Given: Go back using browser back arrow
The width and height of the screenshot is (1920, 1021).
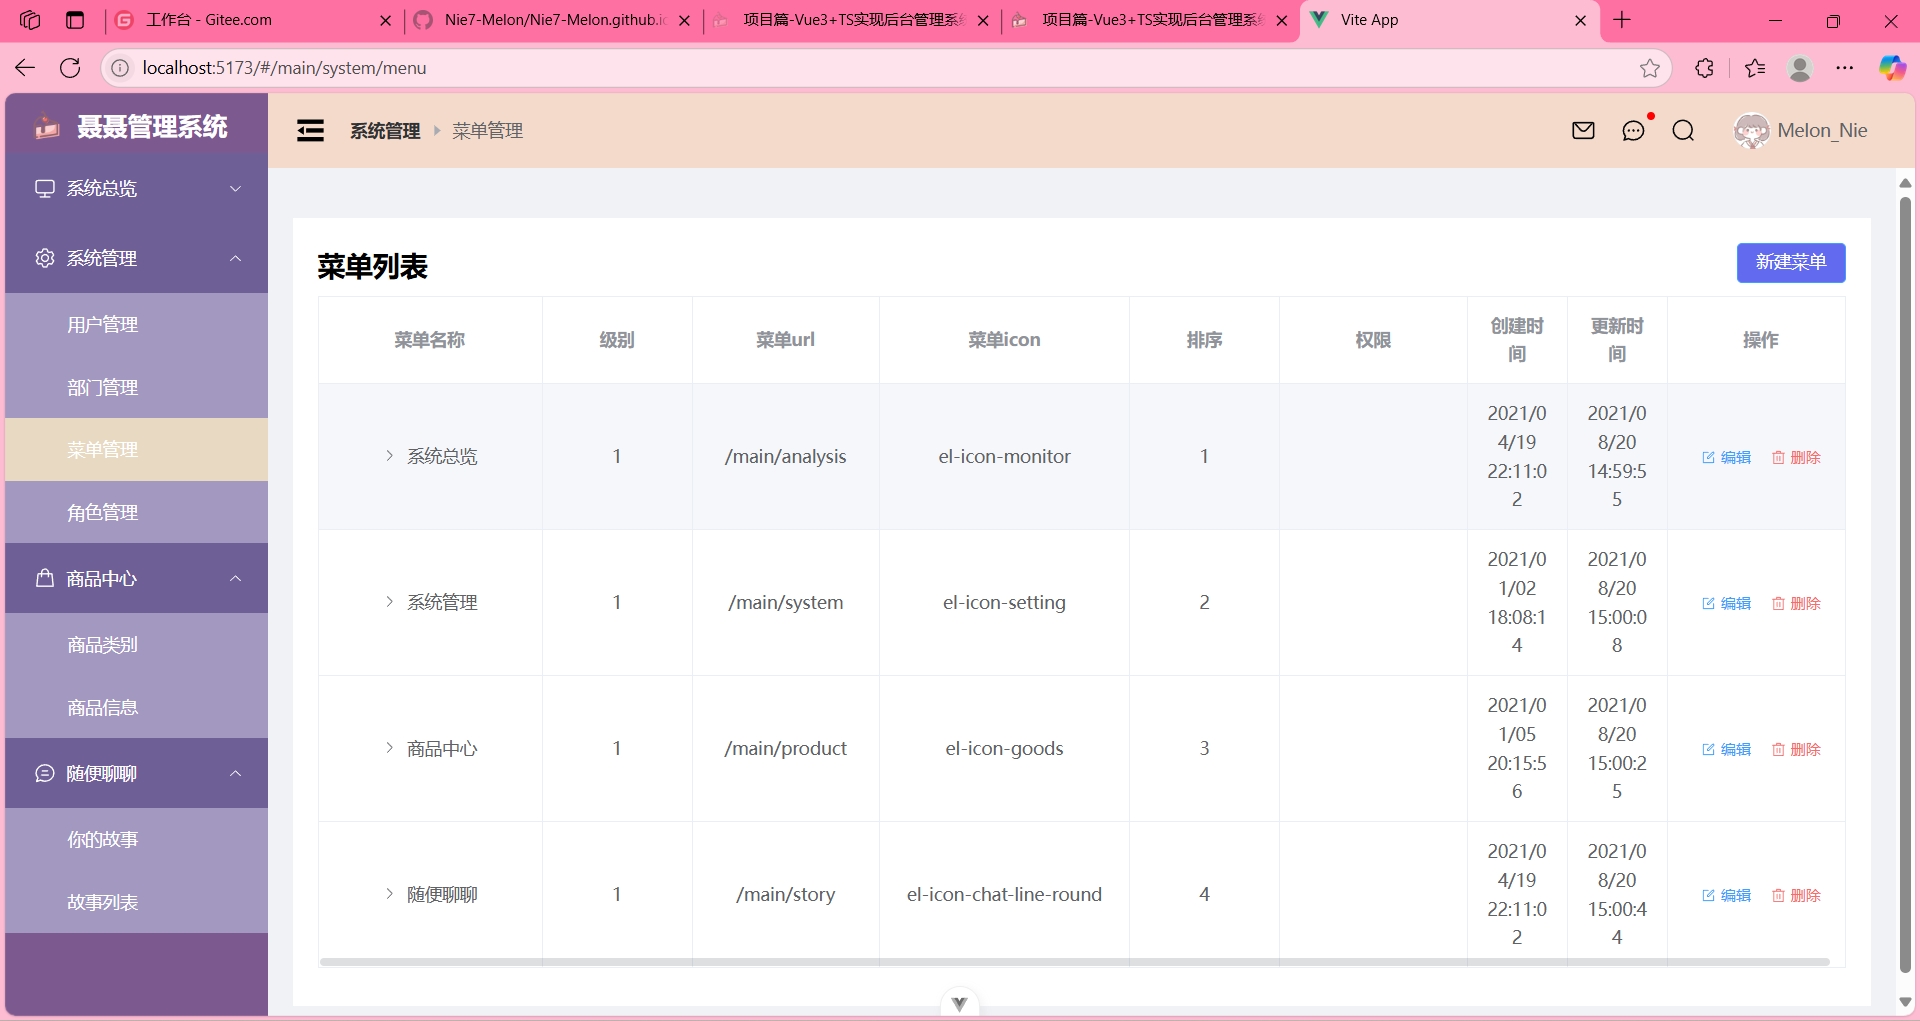Looking at the screenshot, I should pos(25,68).
